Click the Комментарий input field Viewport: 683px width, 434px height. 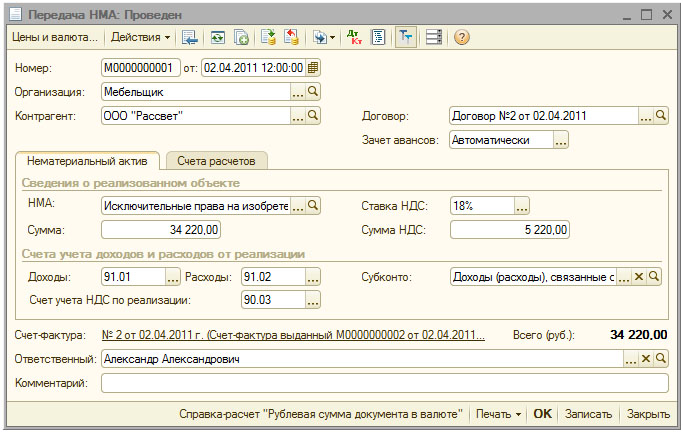(385, 383)
